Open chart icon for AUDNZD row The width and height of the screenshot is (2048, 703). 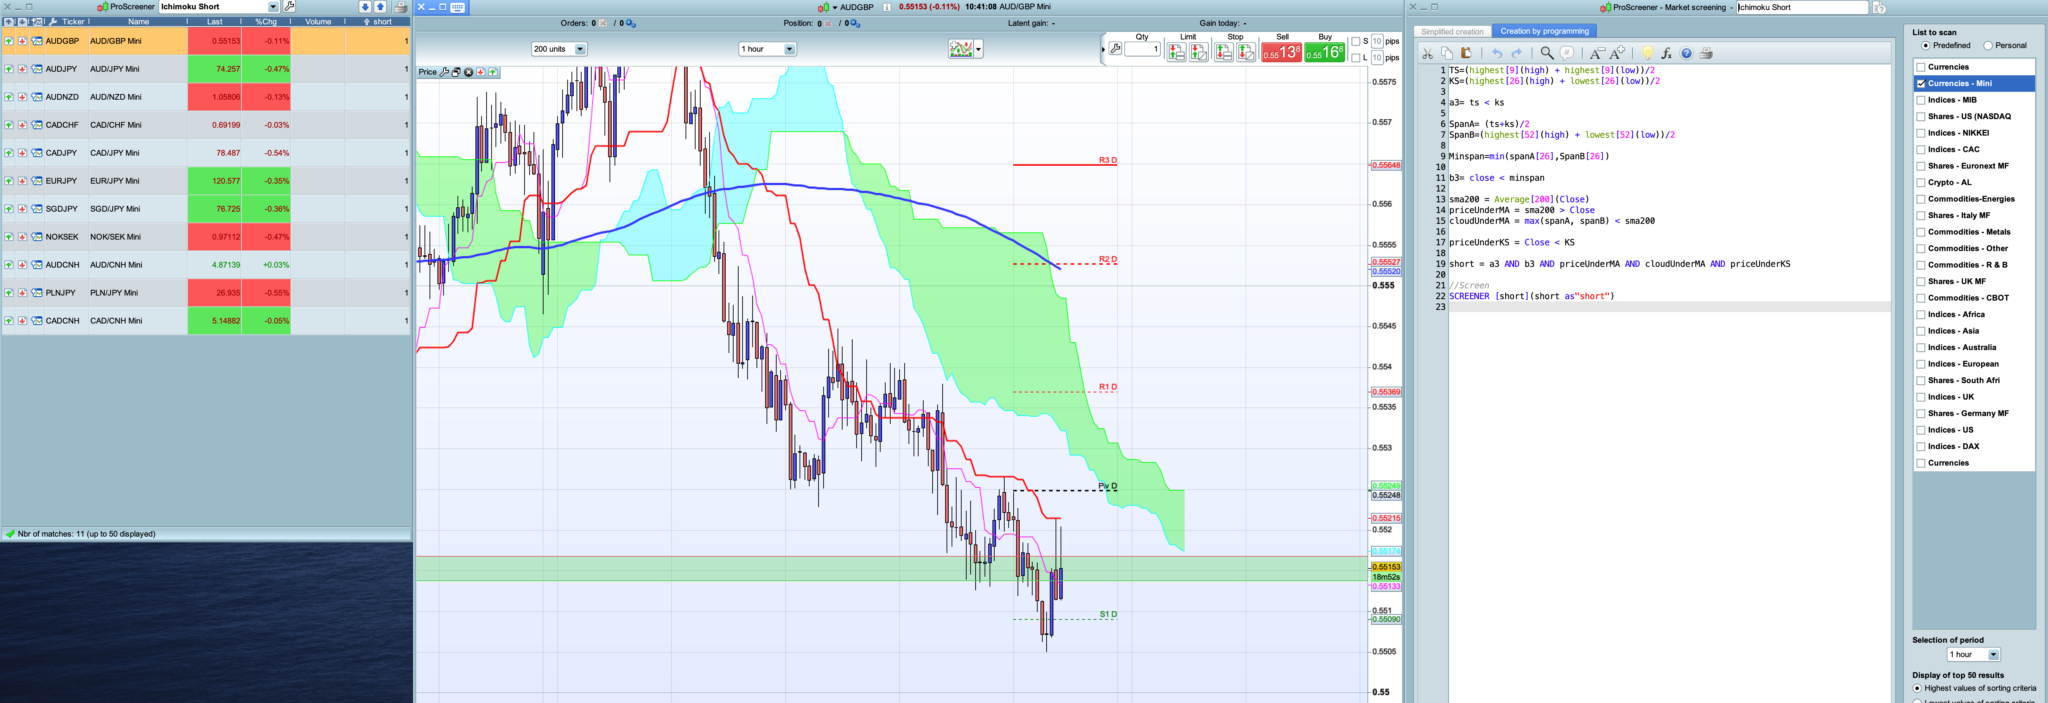pyautogui.click(x=37, y=97)
